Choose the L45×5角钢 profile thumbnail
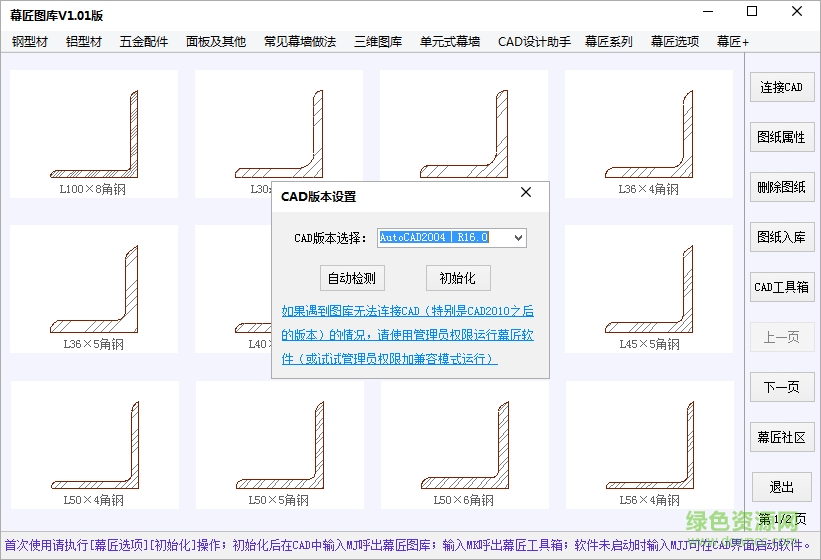 coord(648,289)
